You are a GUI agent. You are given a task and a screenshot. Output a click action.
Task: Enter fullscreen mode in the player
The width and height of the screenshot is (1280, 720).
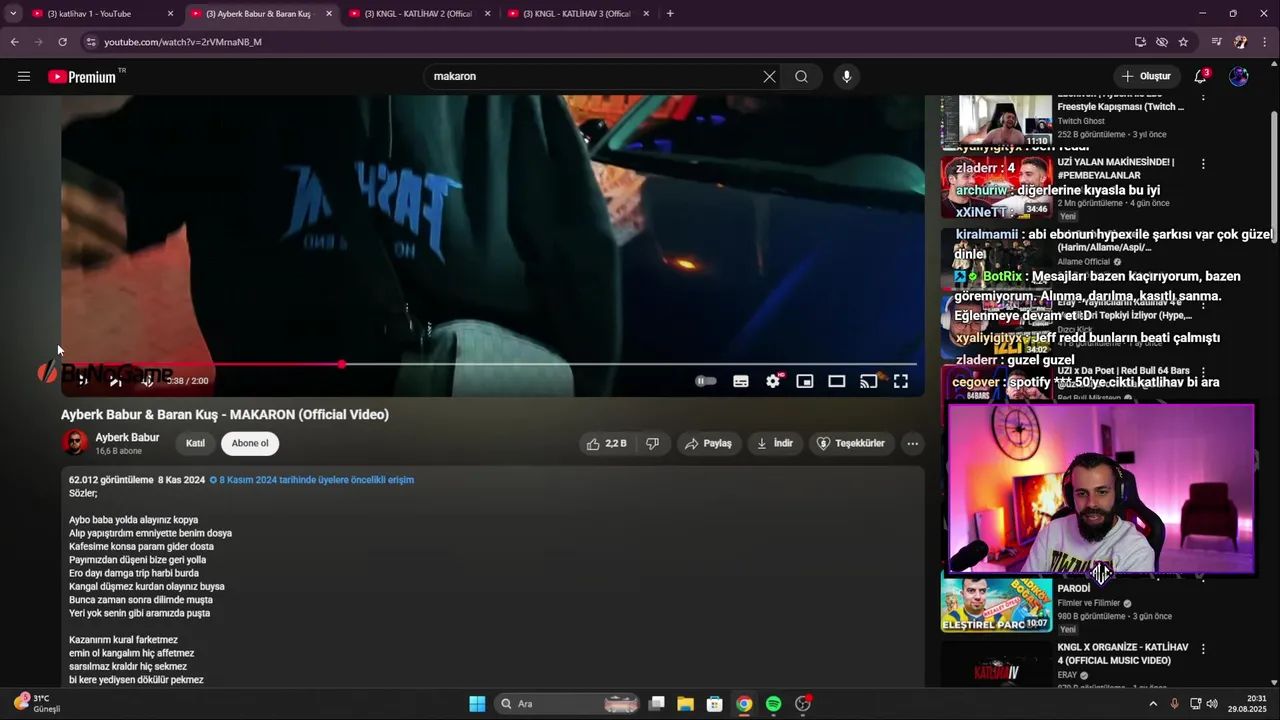(901, 381)
